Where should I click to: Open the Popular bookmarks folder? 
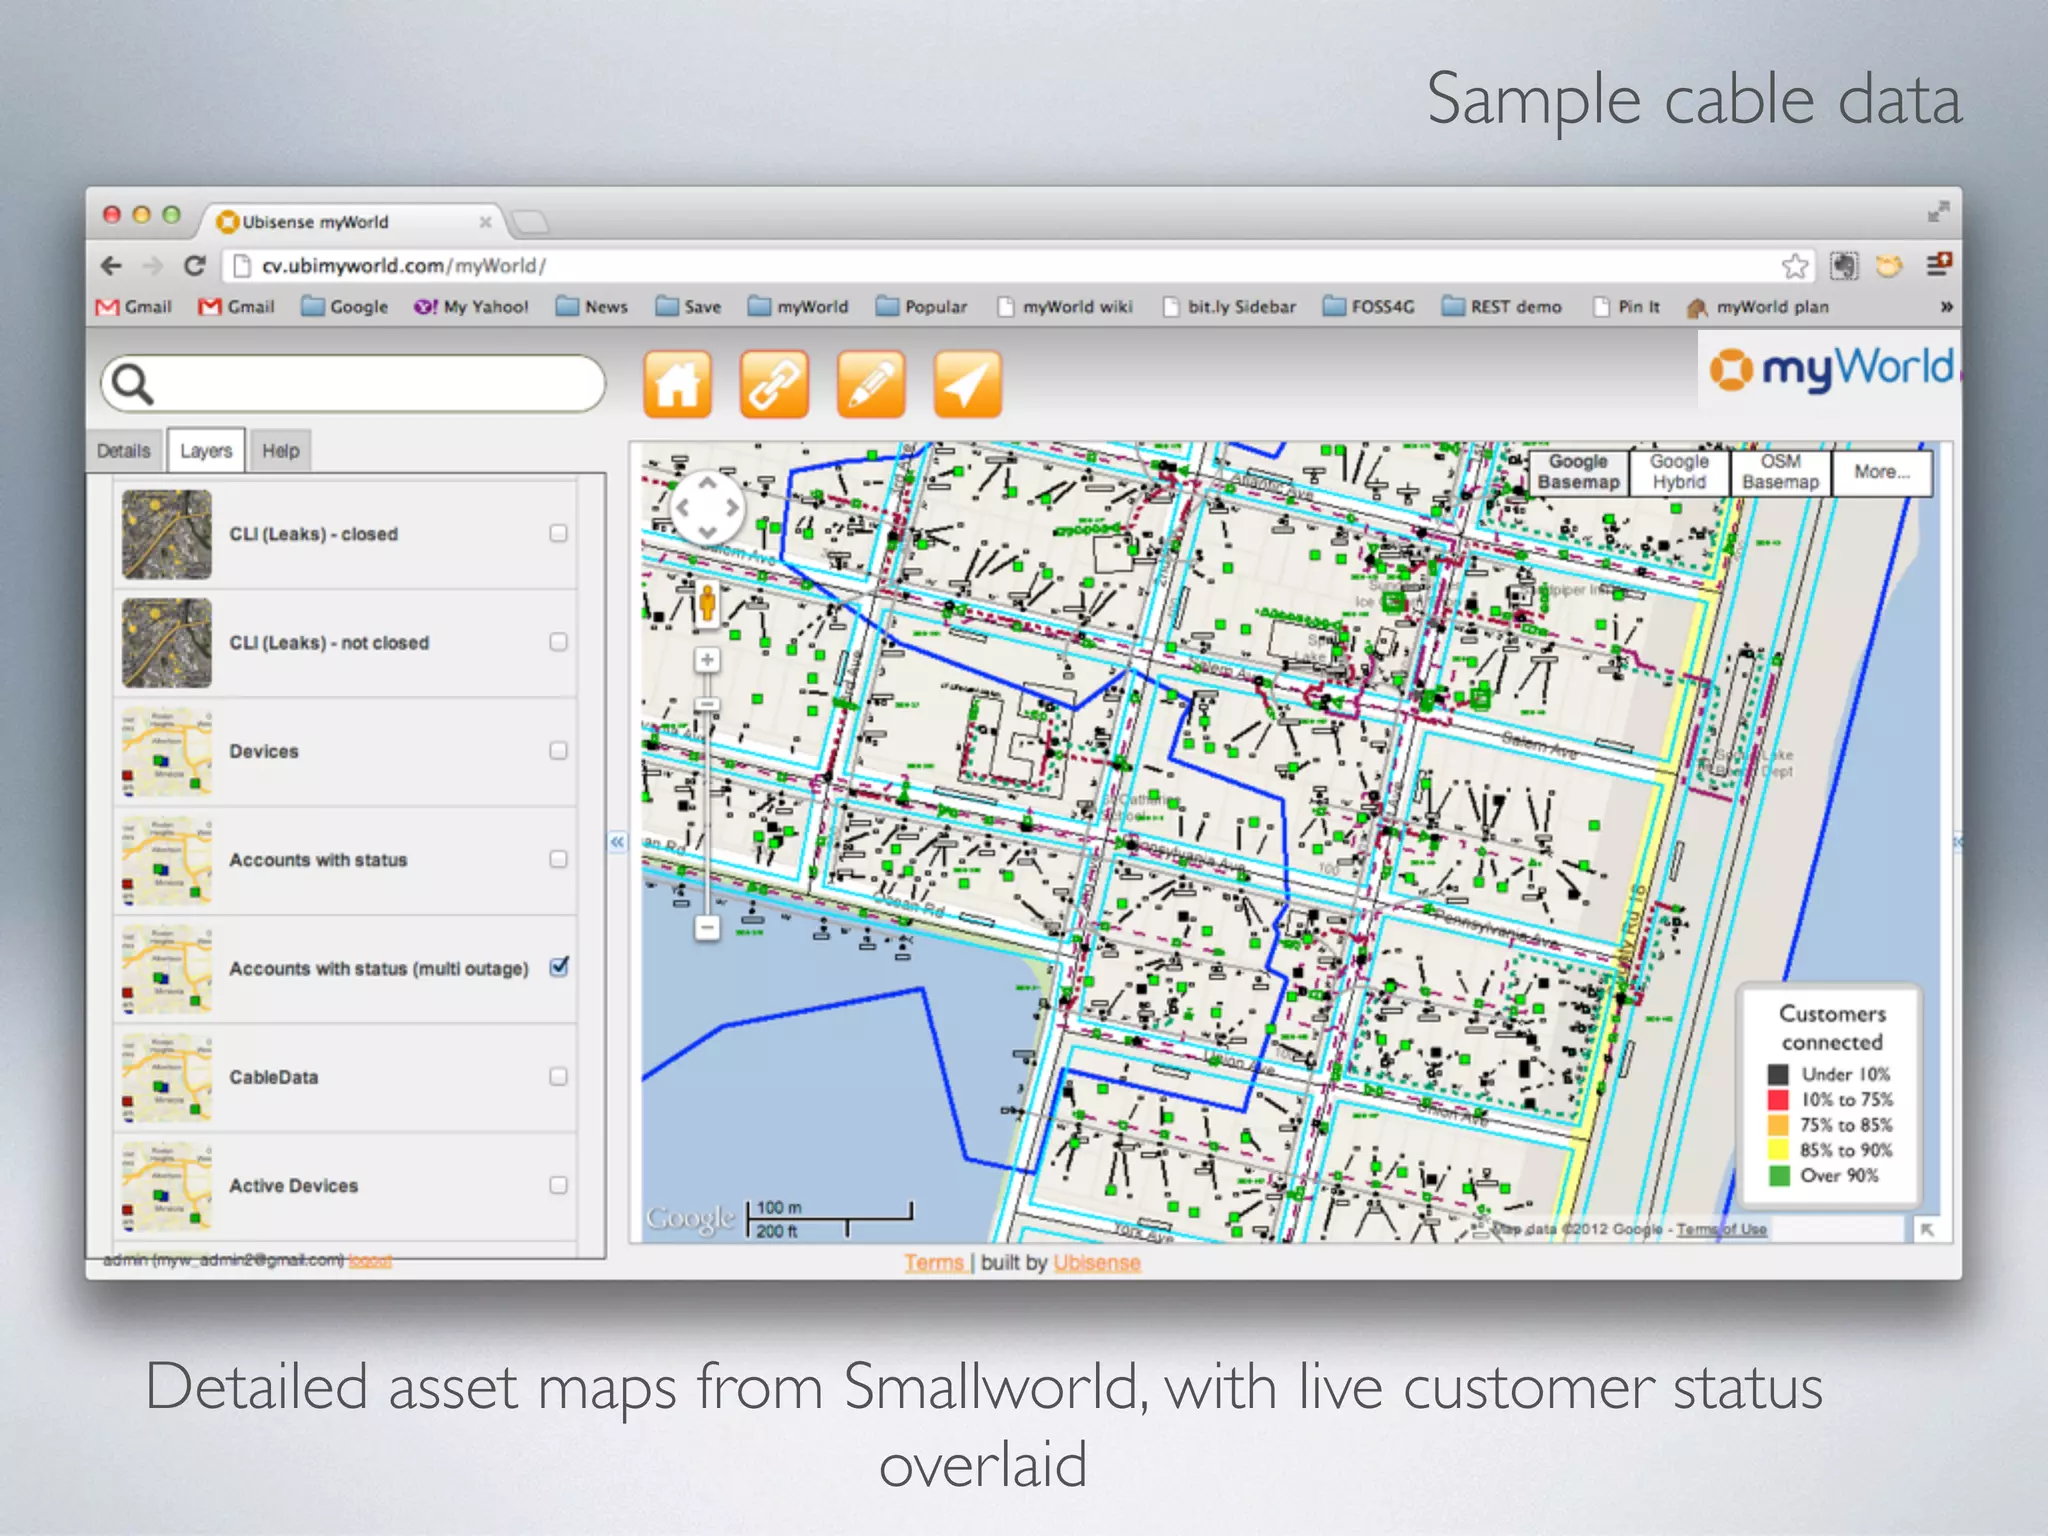[x=921, y=307]
